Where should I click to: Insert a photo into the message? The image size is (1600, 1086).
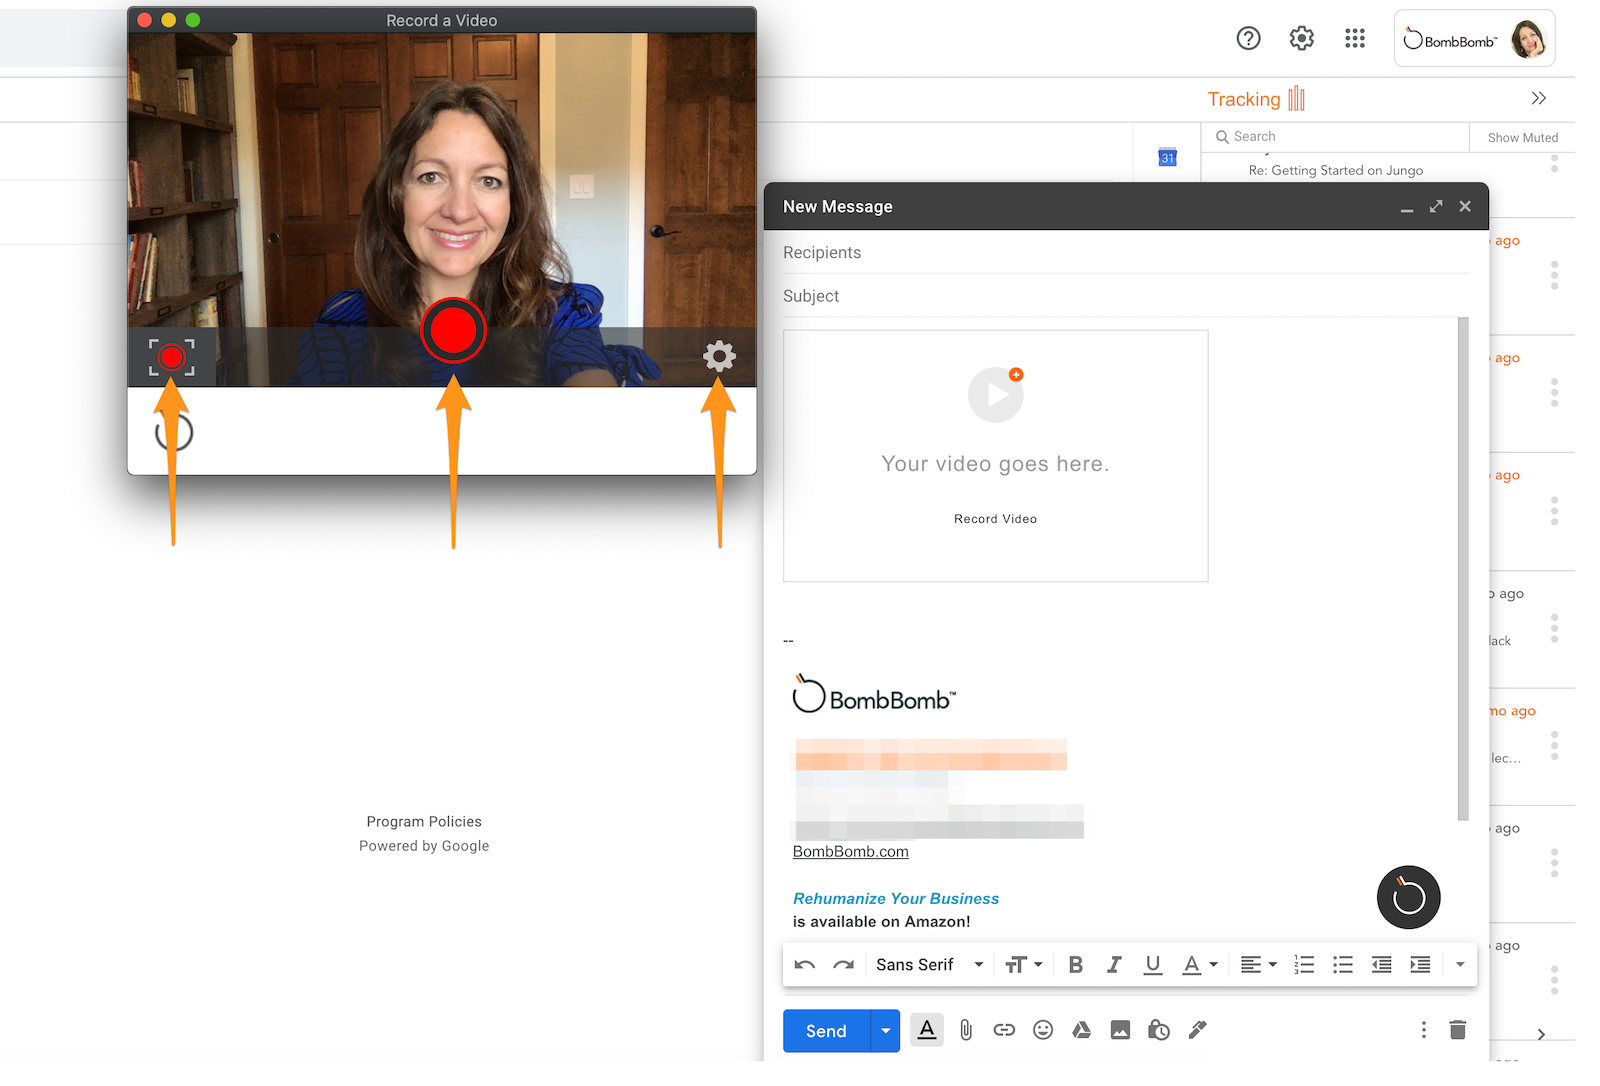pyautogui.click(x=1120, y=1030)
